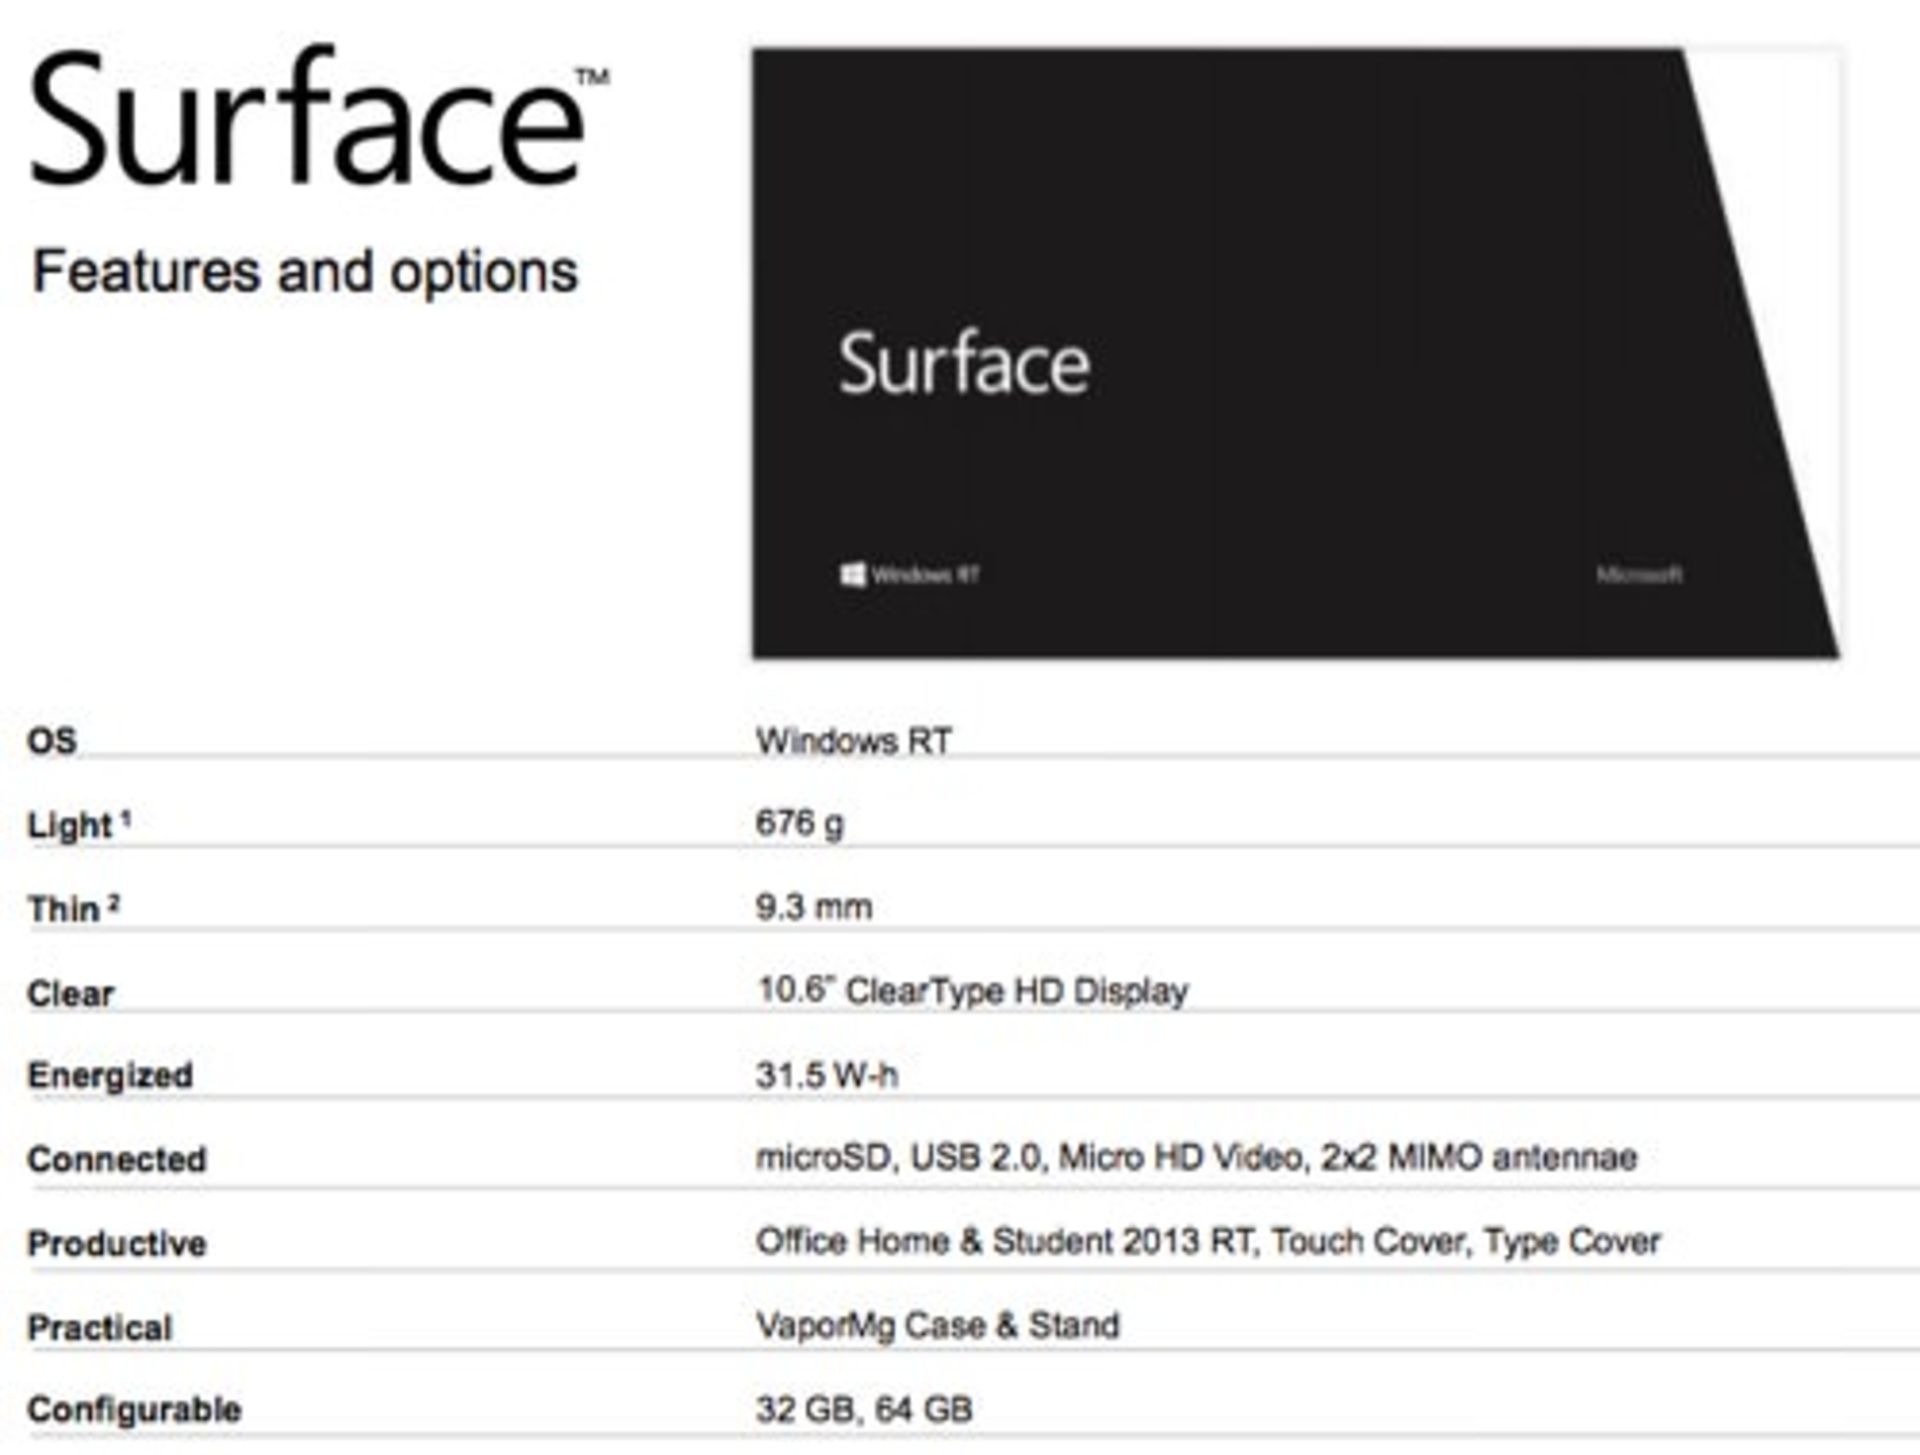Screen dimensions: 1920x1455
Task: Select the 'microSD, USB 2.0, Micro HD Video' value
Action: tap(1031, 1157)
